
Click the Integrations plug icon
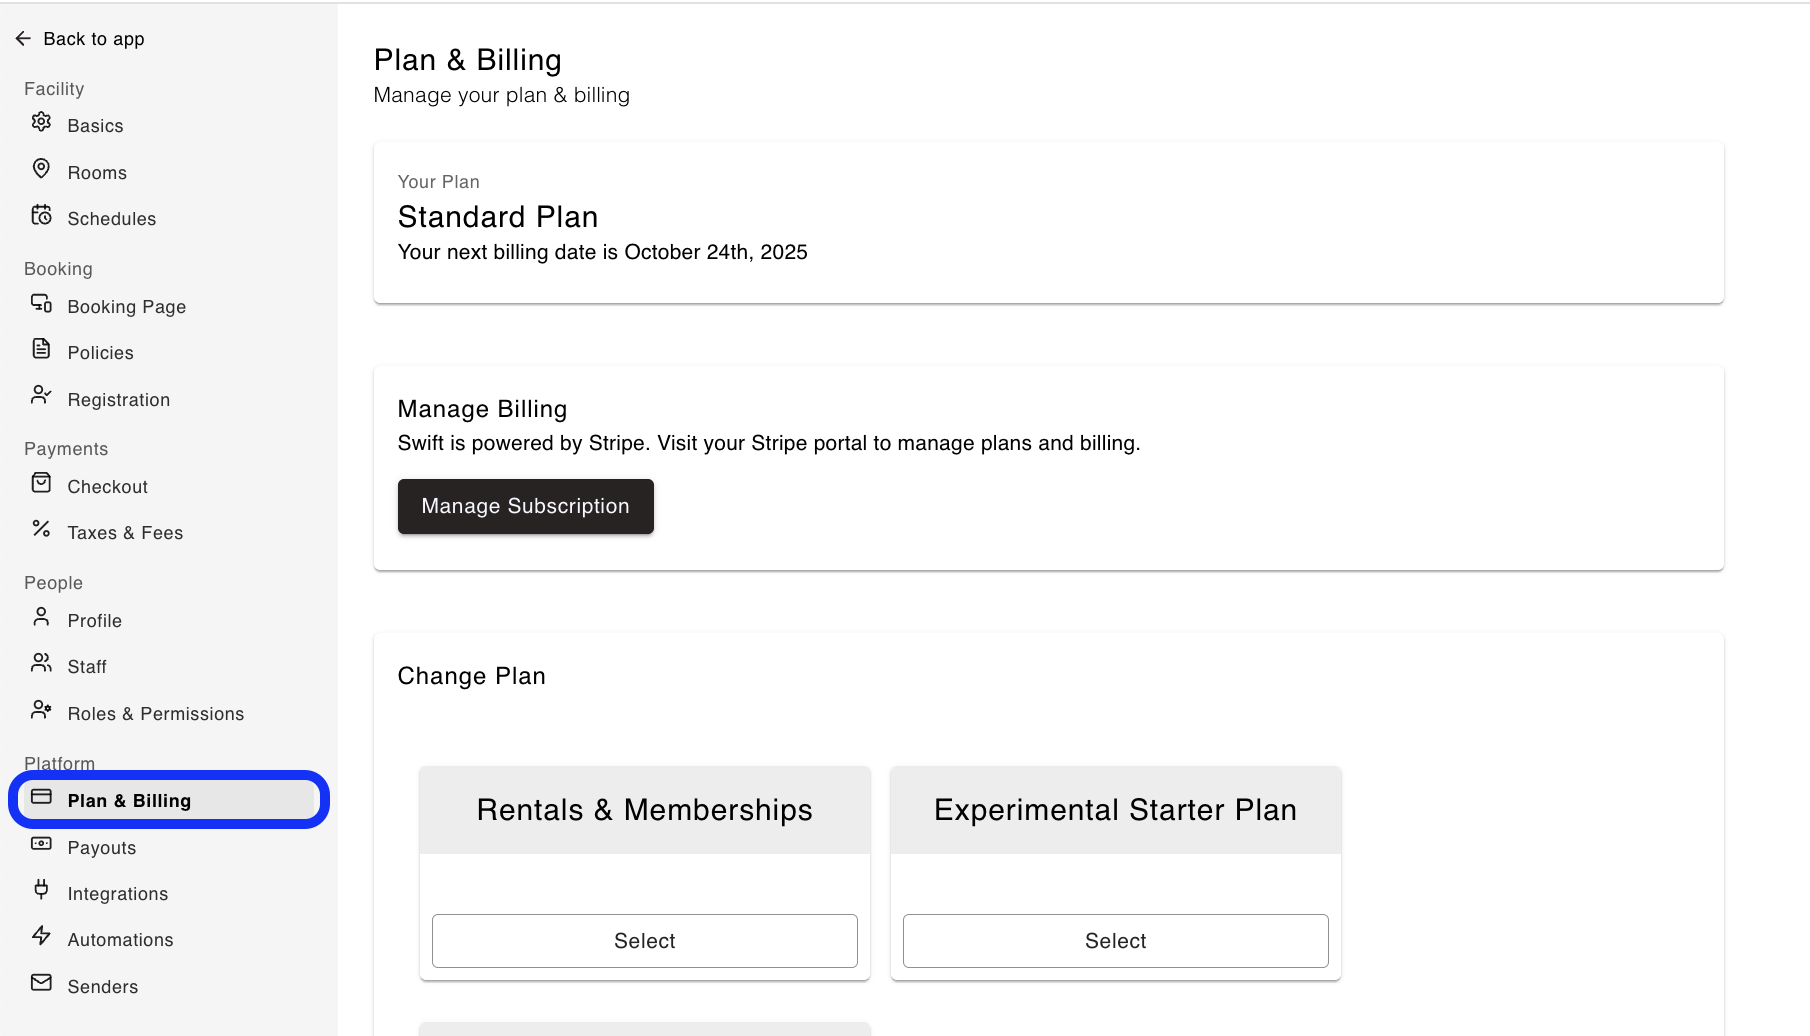[41, 889]
